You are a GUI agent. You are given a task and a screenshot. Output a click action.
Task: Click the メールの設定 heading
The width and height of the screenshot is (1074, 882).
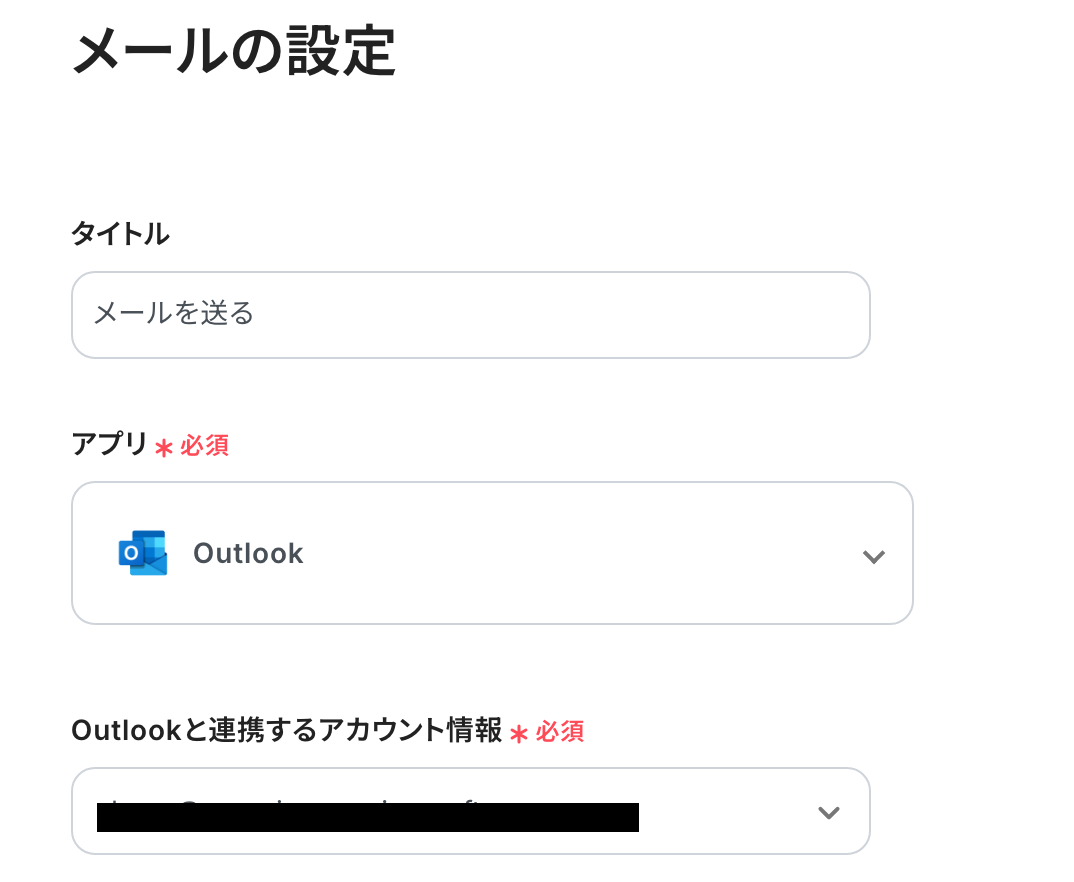click(234, 50)
